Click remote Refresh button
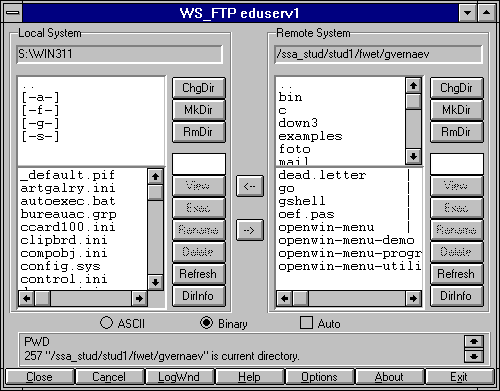500x391 pixels. (x=457, y=274)
